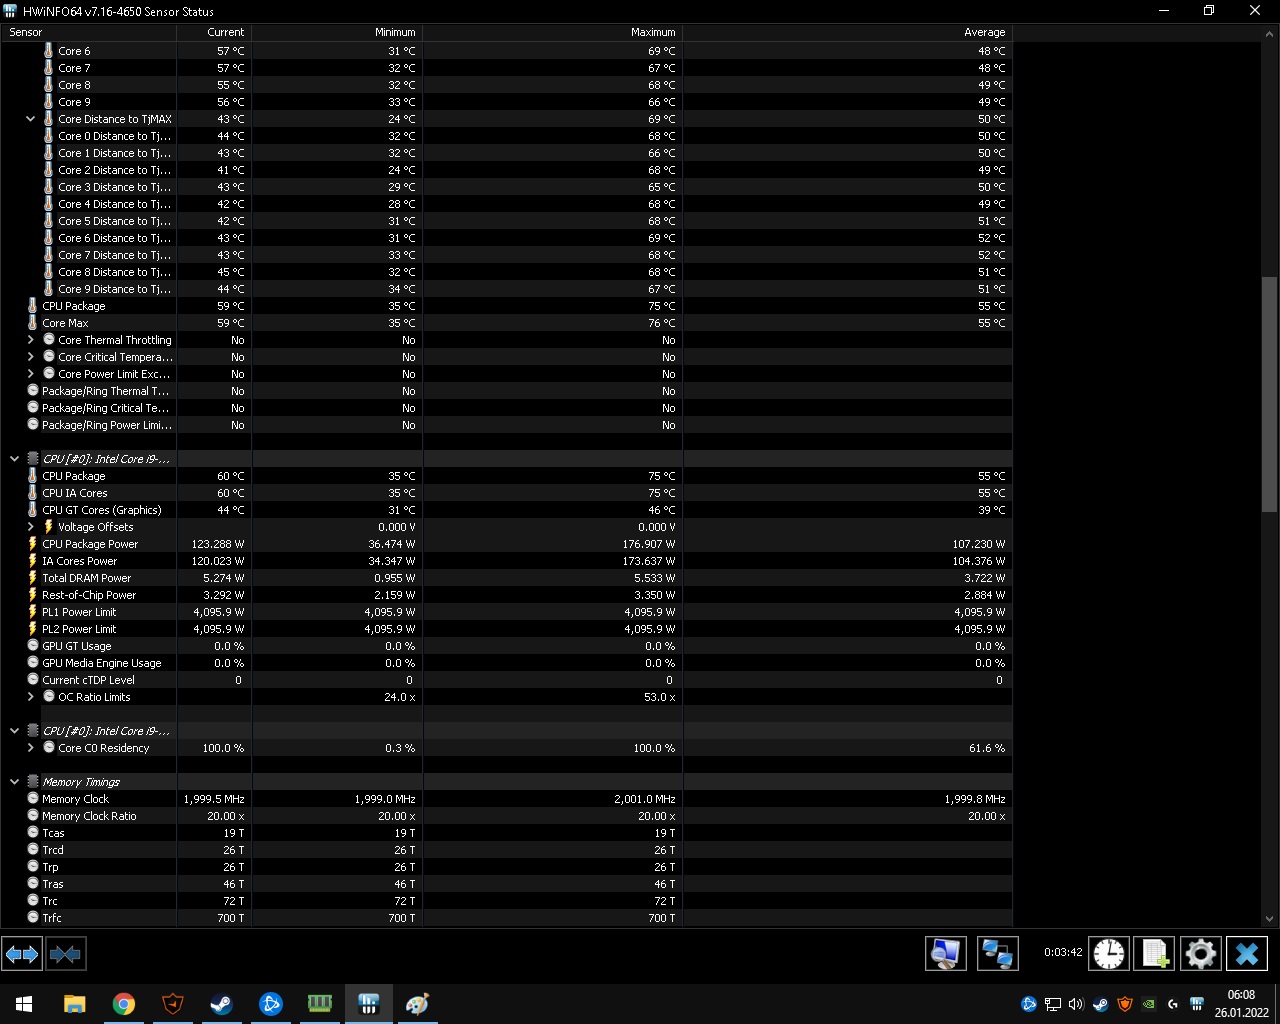Open sensor settings gear icon

coord(1200,954)
